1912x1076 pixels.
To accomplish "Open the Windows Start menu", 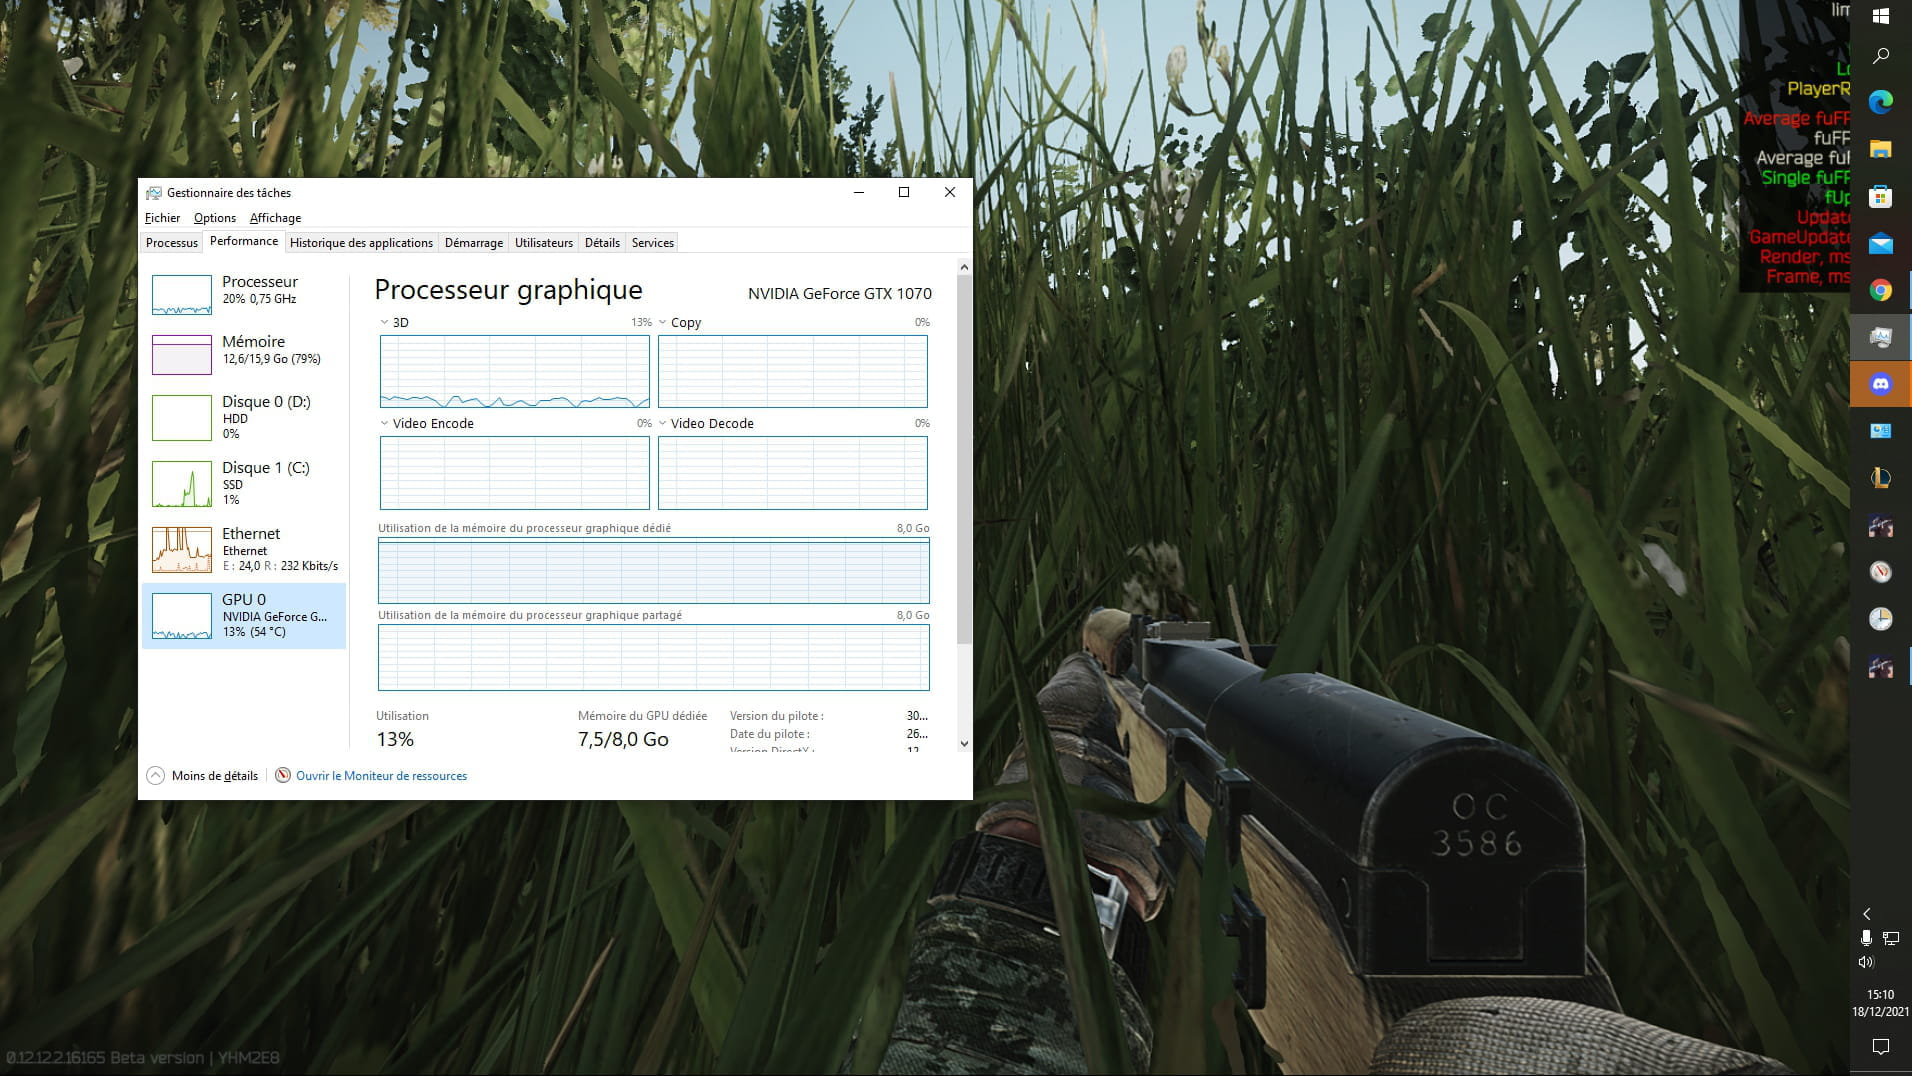I will [x=1880, y=16].
